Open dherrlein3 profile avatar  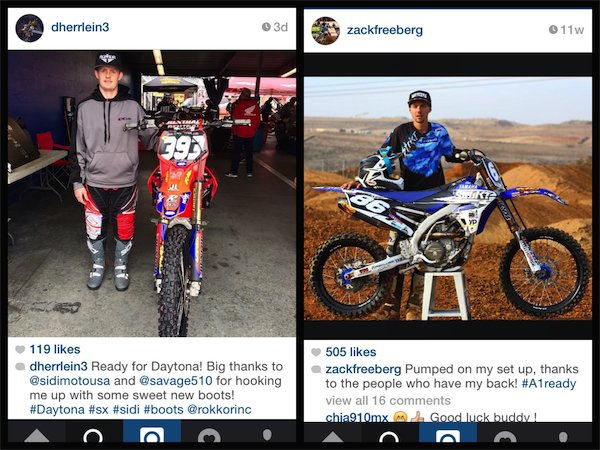coord(29,28)
